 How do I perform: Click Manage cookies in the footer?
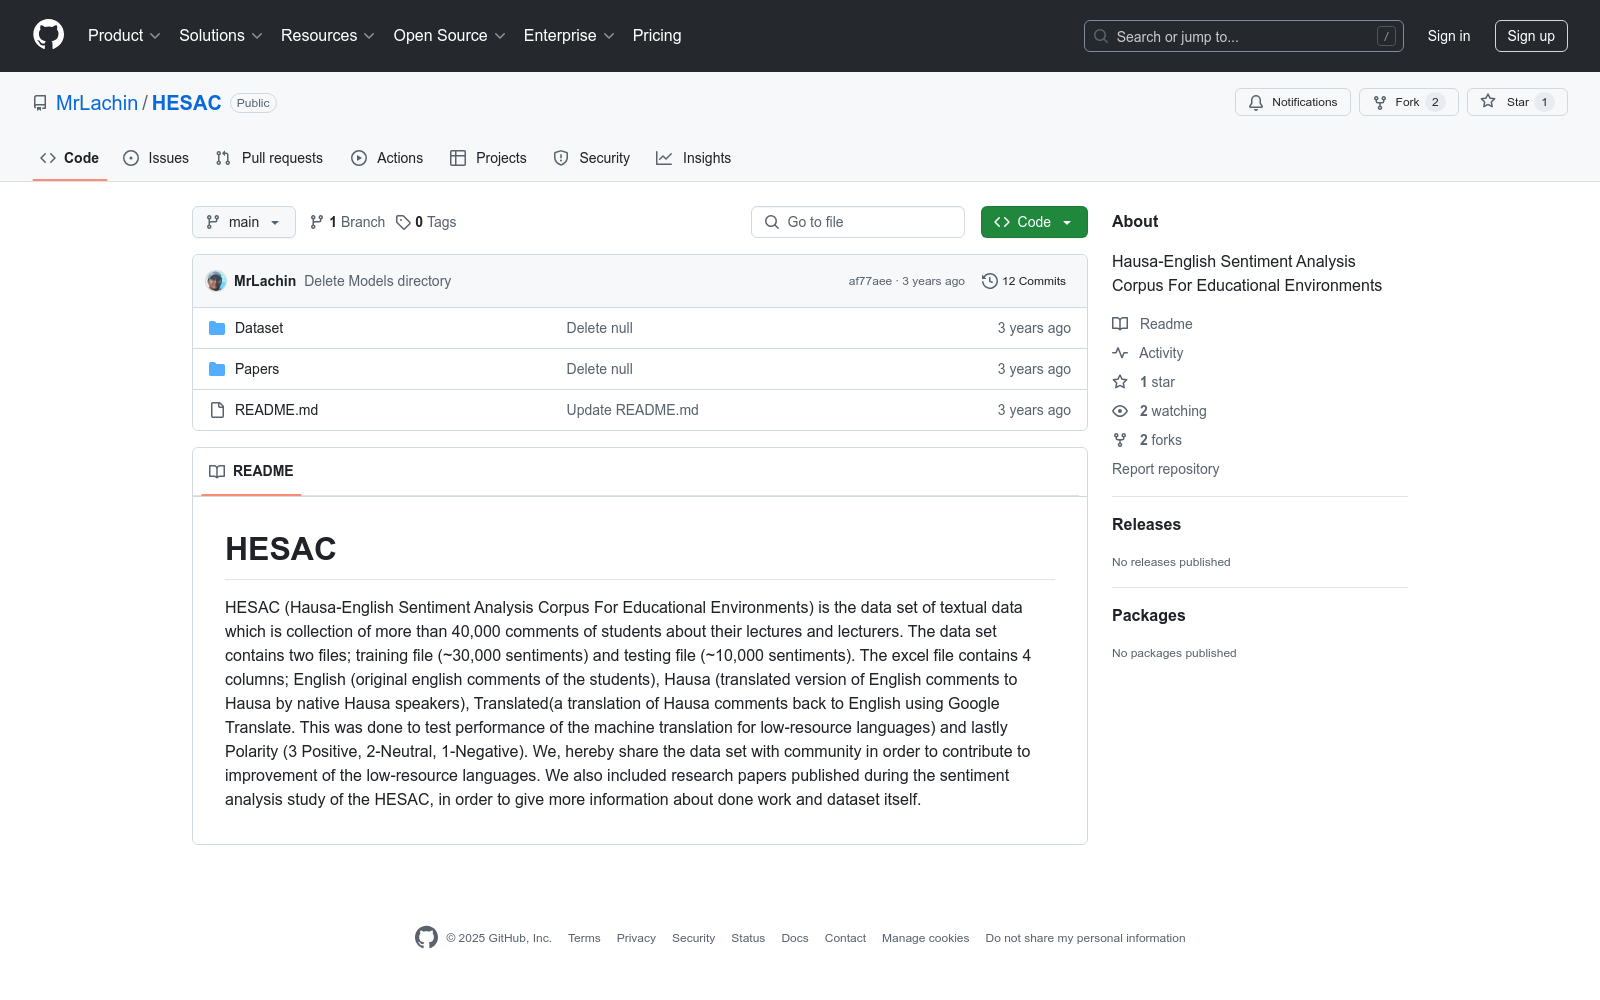point(926,938)
